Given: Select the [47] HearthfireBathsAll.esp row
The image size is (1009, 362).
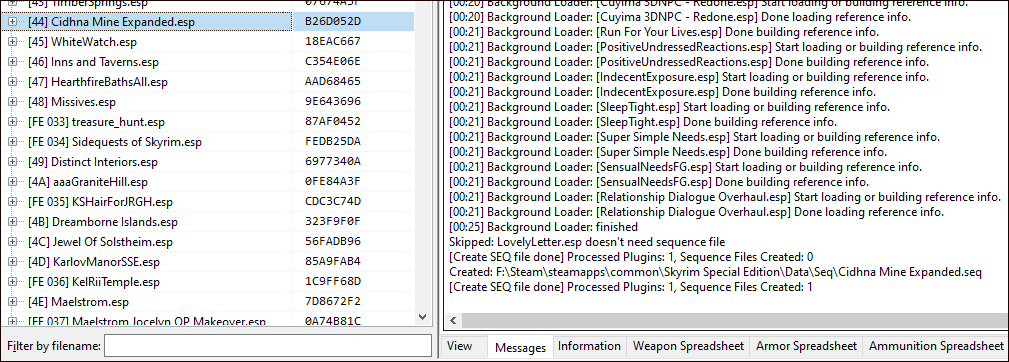Looking at the screenshot, I should click(208, 82).
